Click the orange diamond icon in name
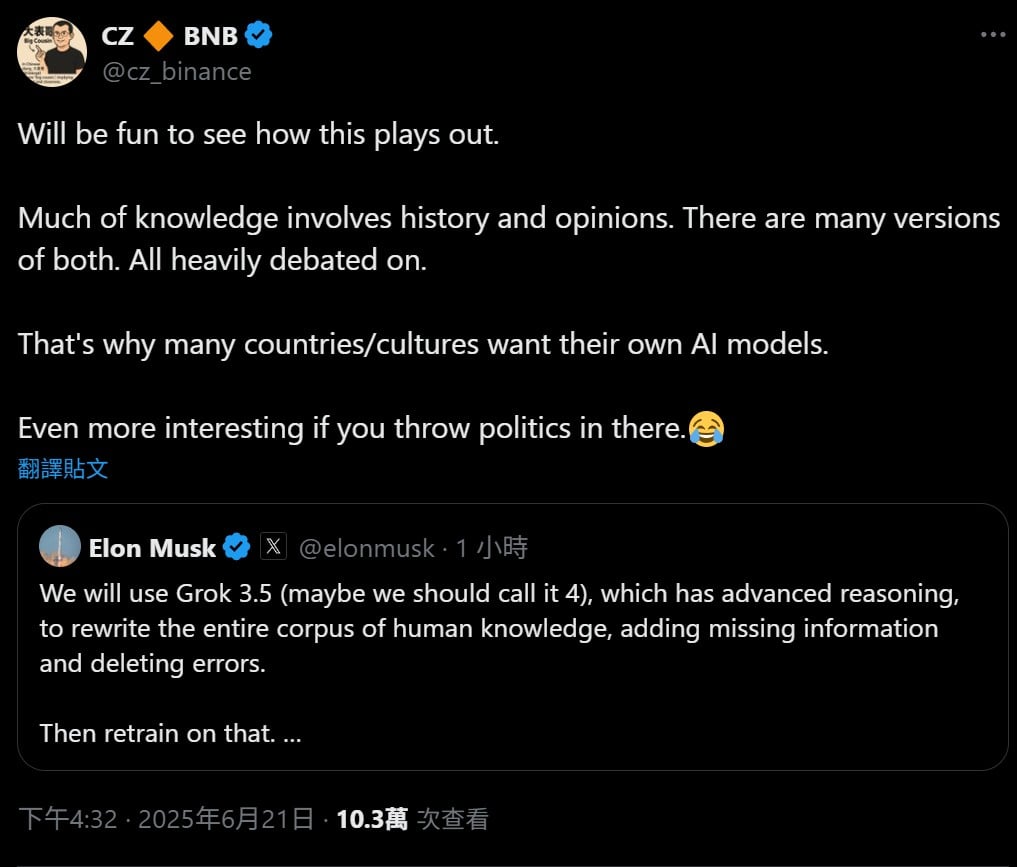The width and height of the screenshot is (1017, 867). (158, 36)
